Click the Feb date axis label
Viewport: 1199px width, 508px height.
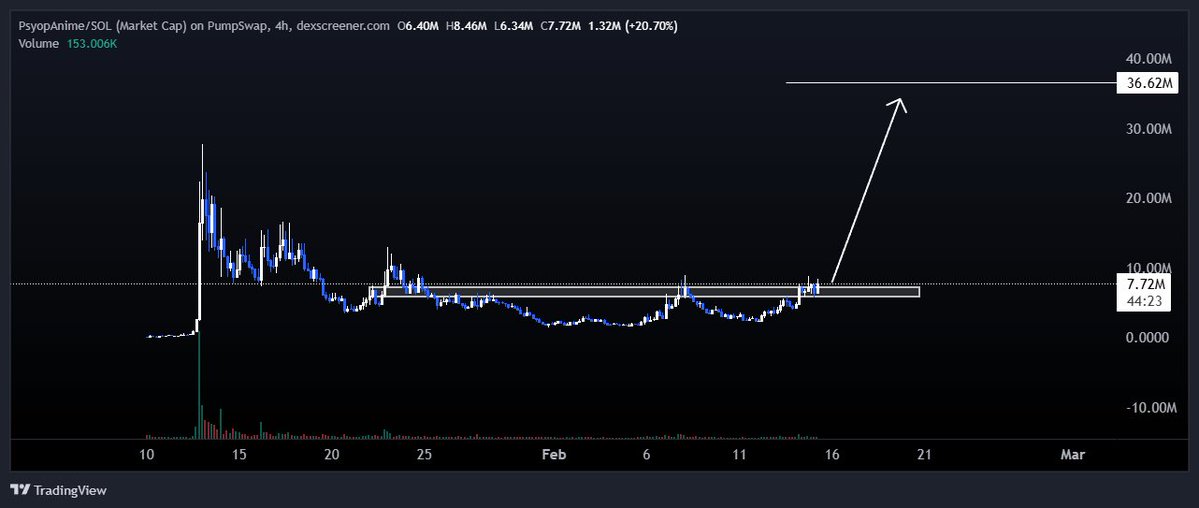tap(553, 454)
